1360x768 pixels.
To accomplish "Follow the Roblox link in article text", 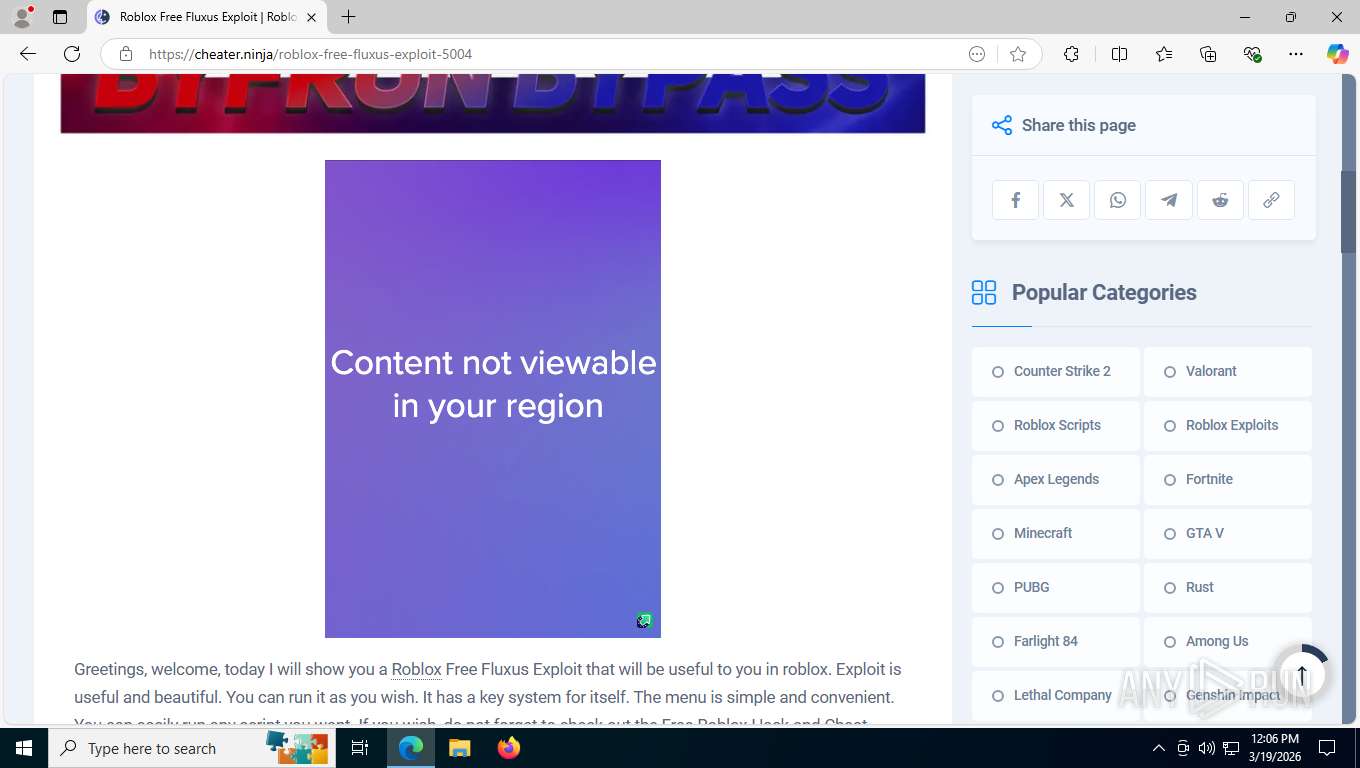I will pos(416,670).
